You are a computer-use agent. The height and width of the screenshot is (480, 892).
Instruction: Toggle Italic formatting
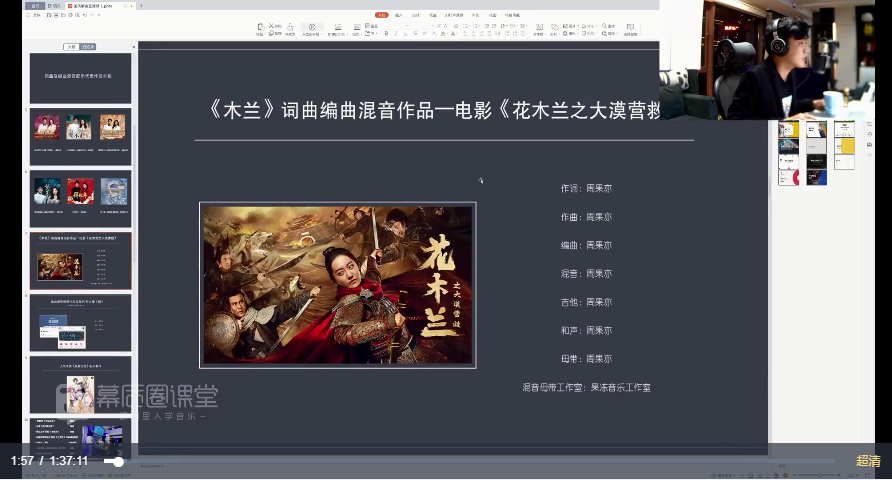pyautogui.click(x=396, y=33)
